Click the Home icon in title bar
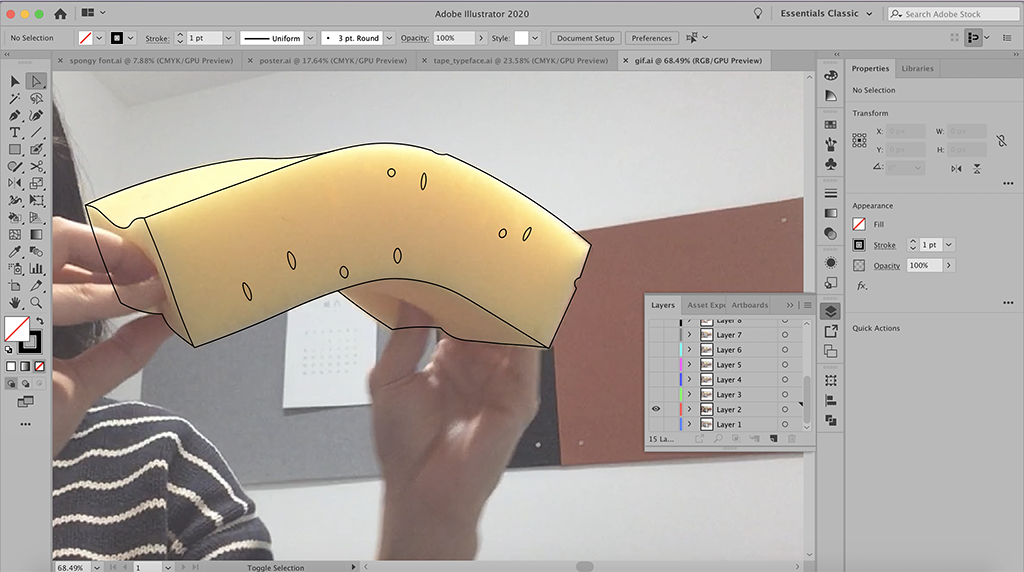 (60, 14)
